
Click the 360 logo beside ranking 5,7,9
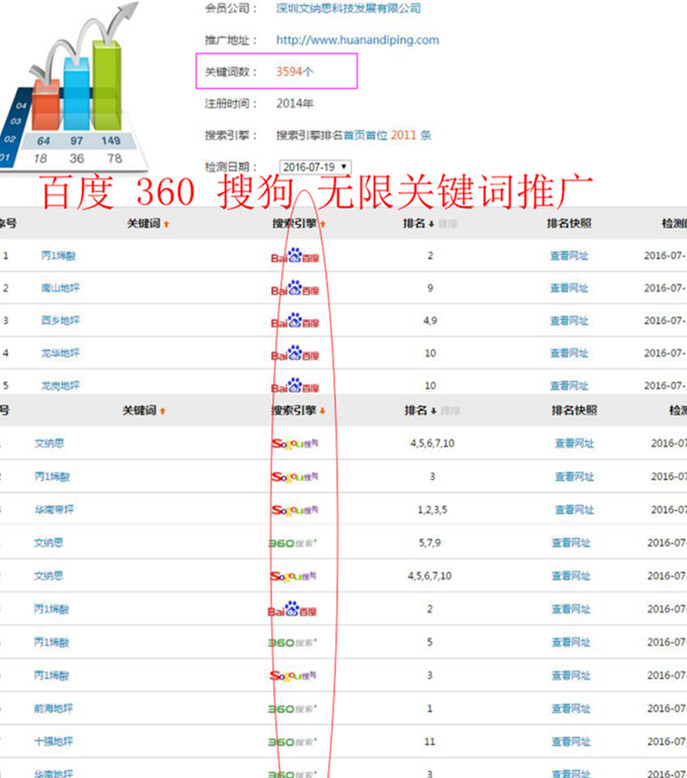(x=292, y=543)
